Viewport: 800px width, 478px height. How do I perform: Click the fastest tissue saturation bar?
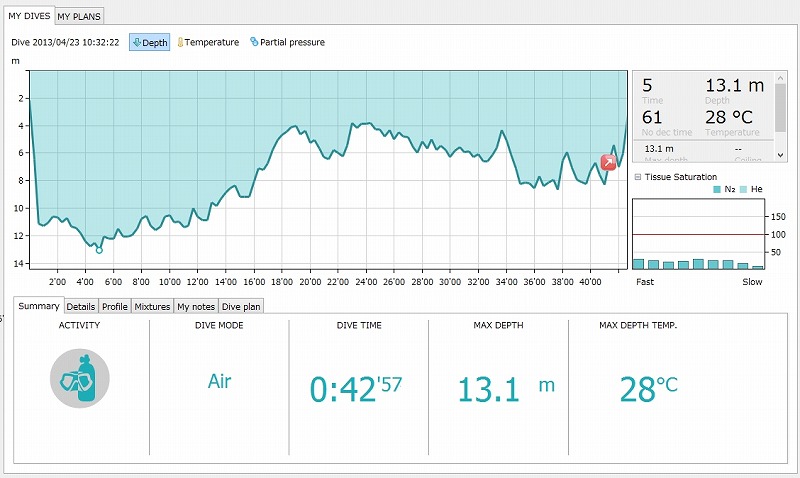pyautogui.click(x=638, y=264)
